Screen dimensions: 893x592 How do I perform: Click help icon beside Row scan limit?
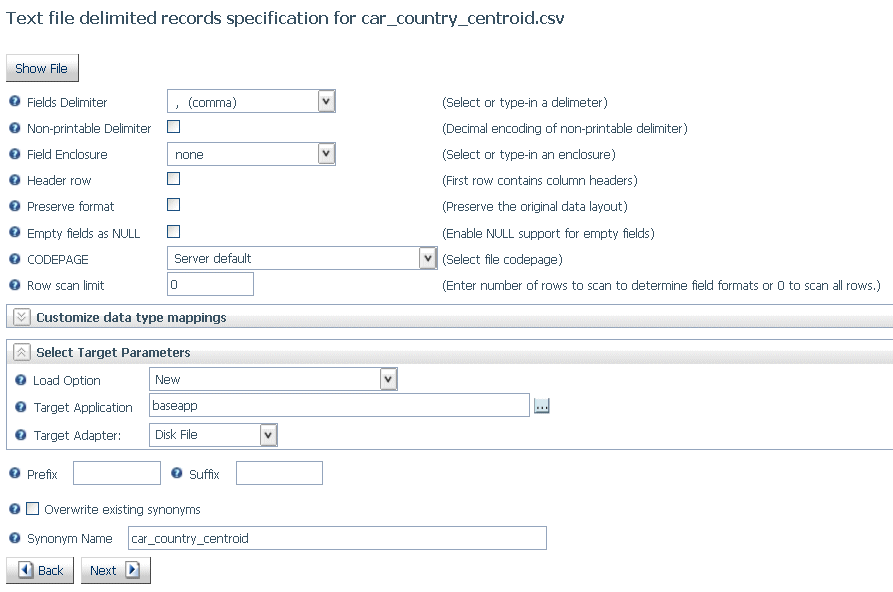coord(15,285)
